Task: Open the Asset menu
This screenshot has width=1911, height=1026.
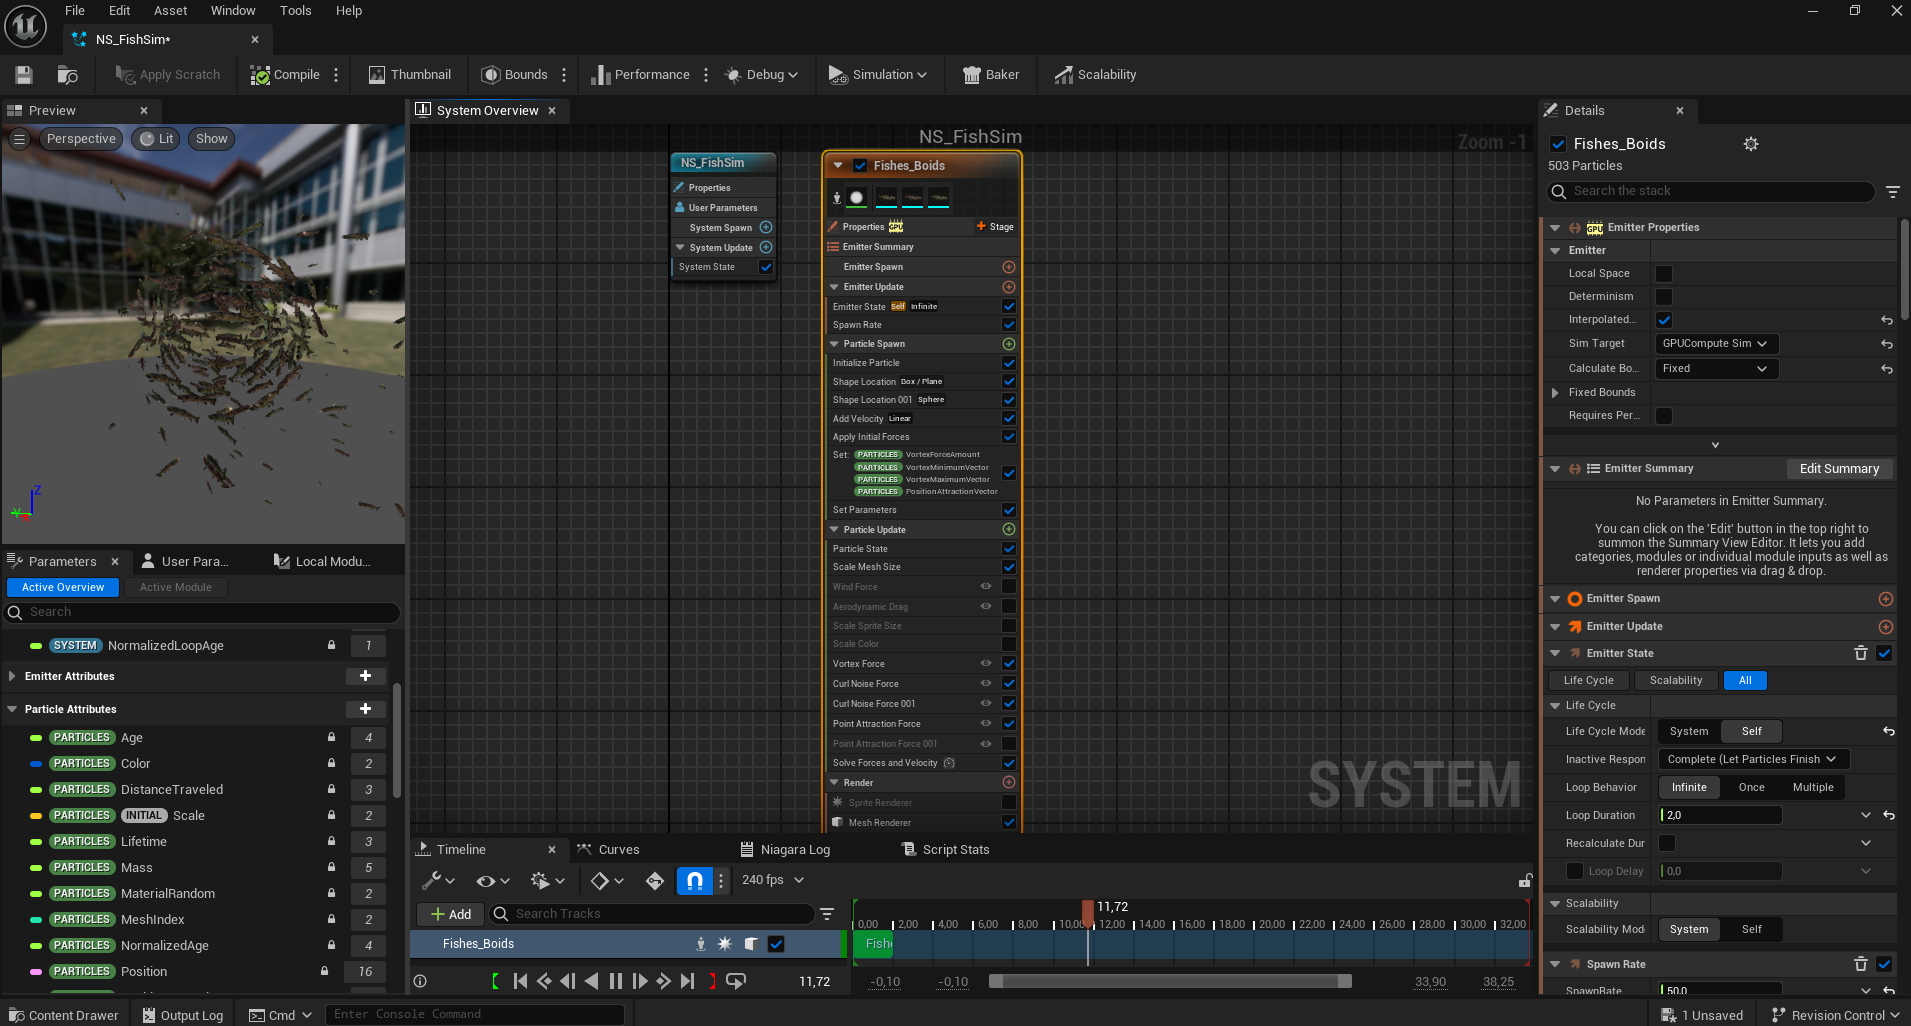Action: 170,11
